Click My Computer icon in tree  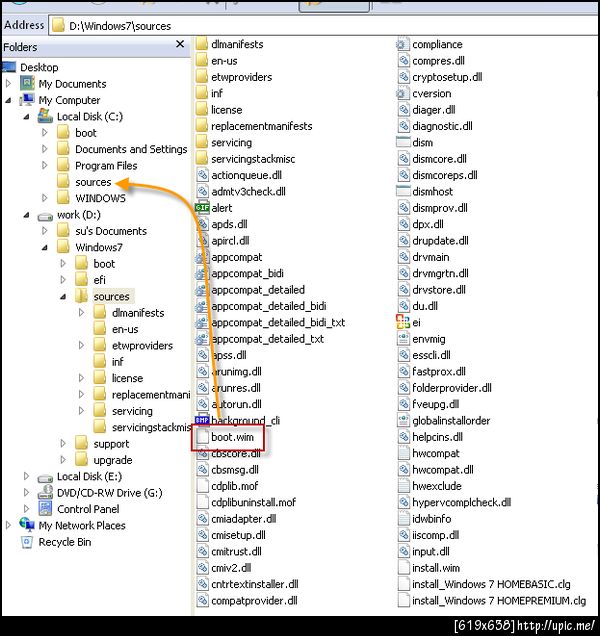click(27, 100)
